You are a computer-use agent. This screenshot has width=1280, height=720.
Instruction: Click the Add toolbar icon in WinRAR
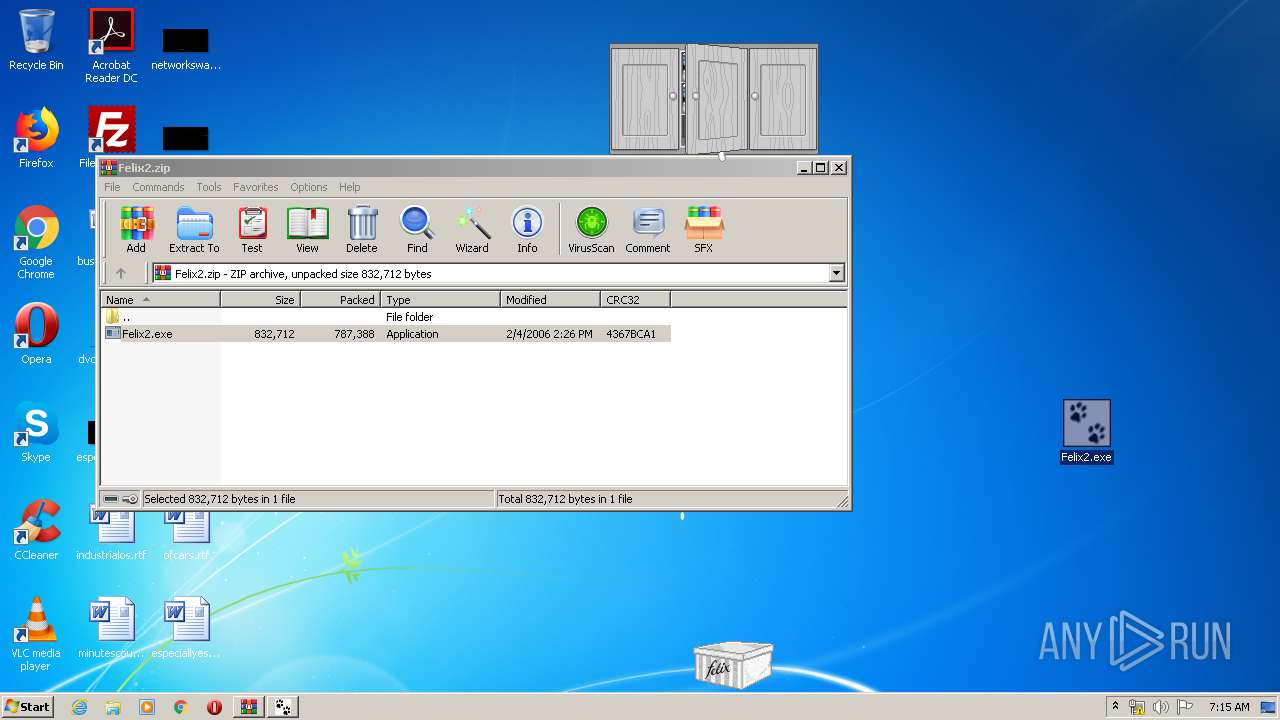(x=136, y=230)
